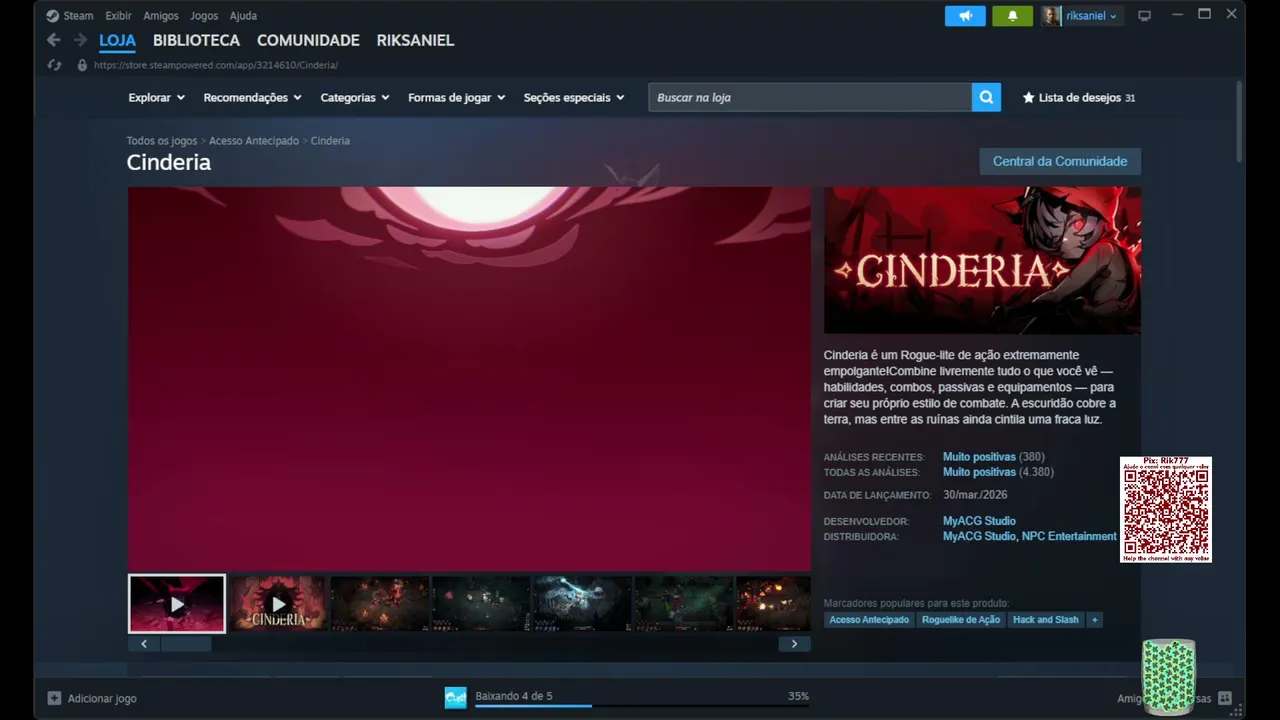Open developer MyACG Studio link
1280x720 pixels.
tap(979, 521)
